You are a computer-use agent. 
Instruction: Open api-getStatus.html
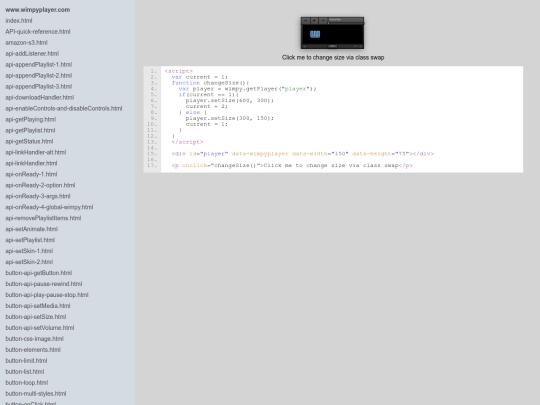click(29, 142)
